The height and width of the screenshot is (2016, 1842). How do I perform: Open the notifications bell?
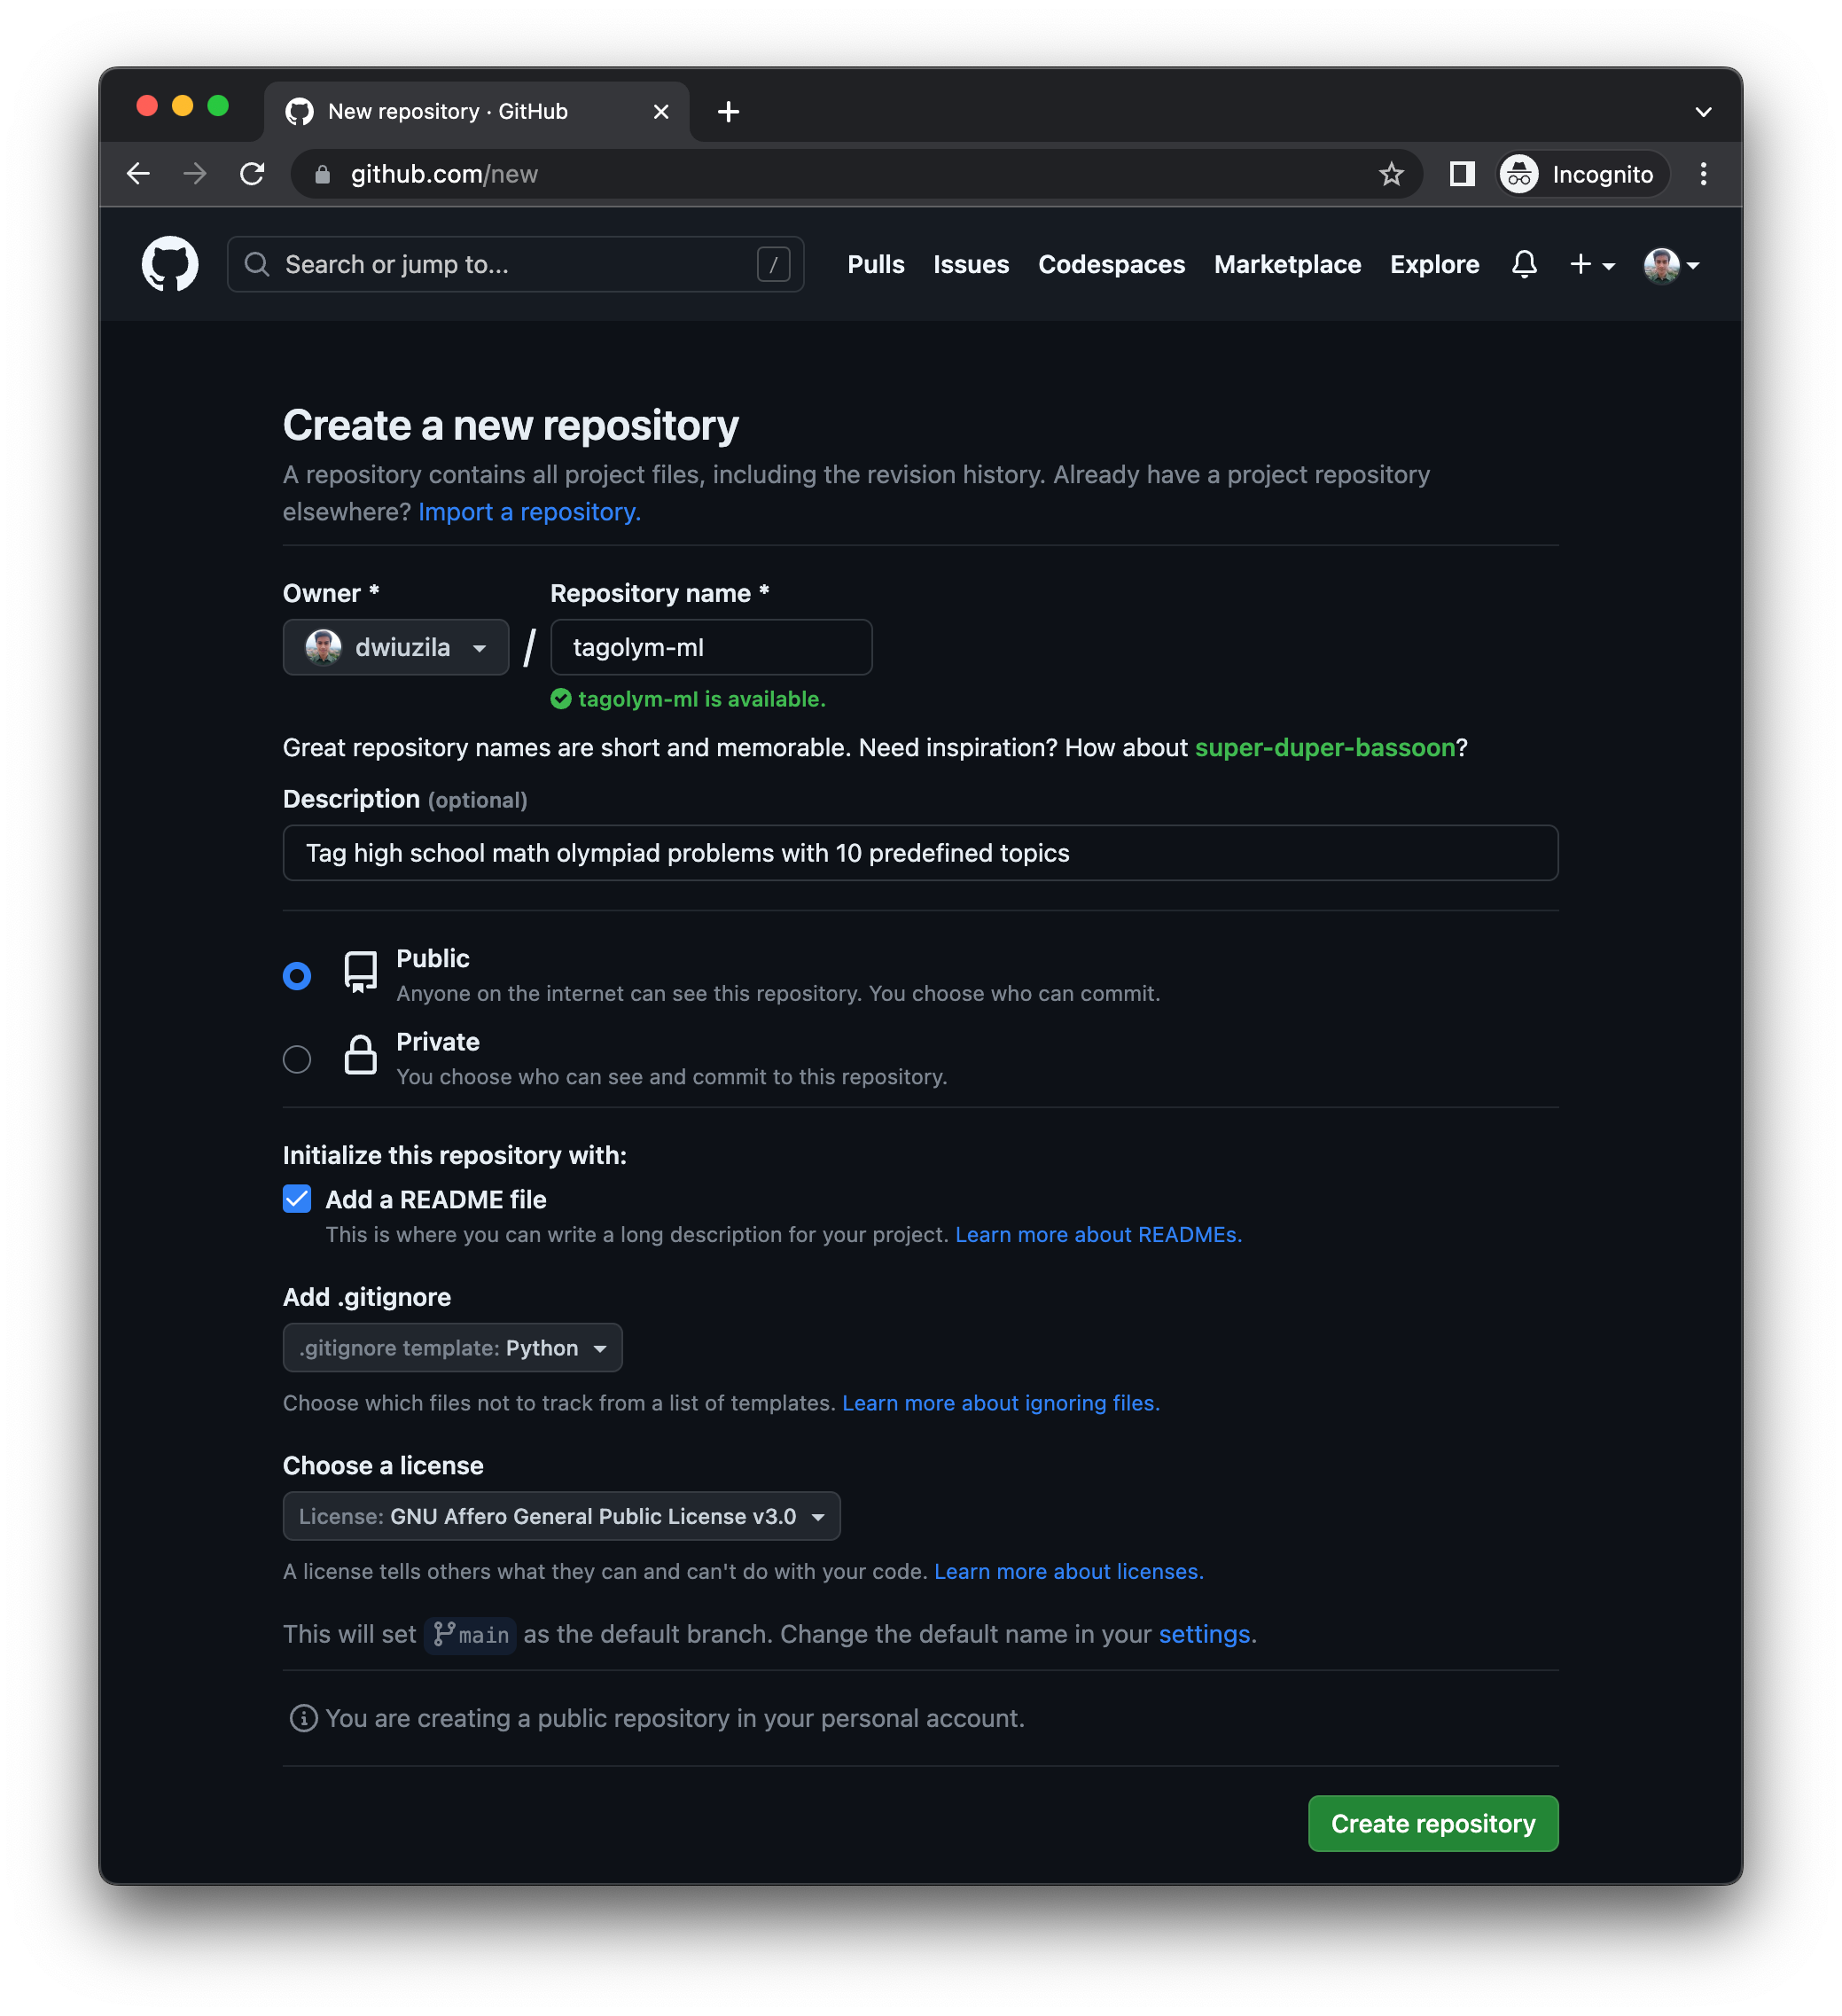point(1523,264)
